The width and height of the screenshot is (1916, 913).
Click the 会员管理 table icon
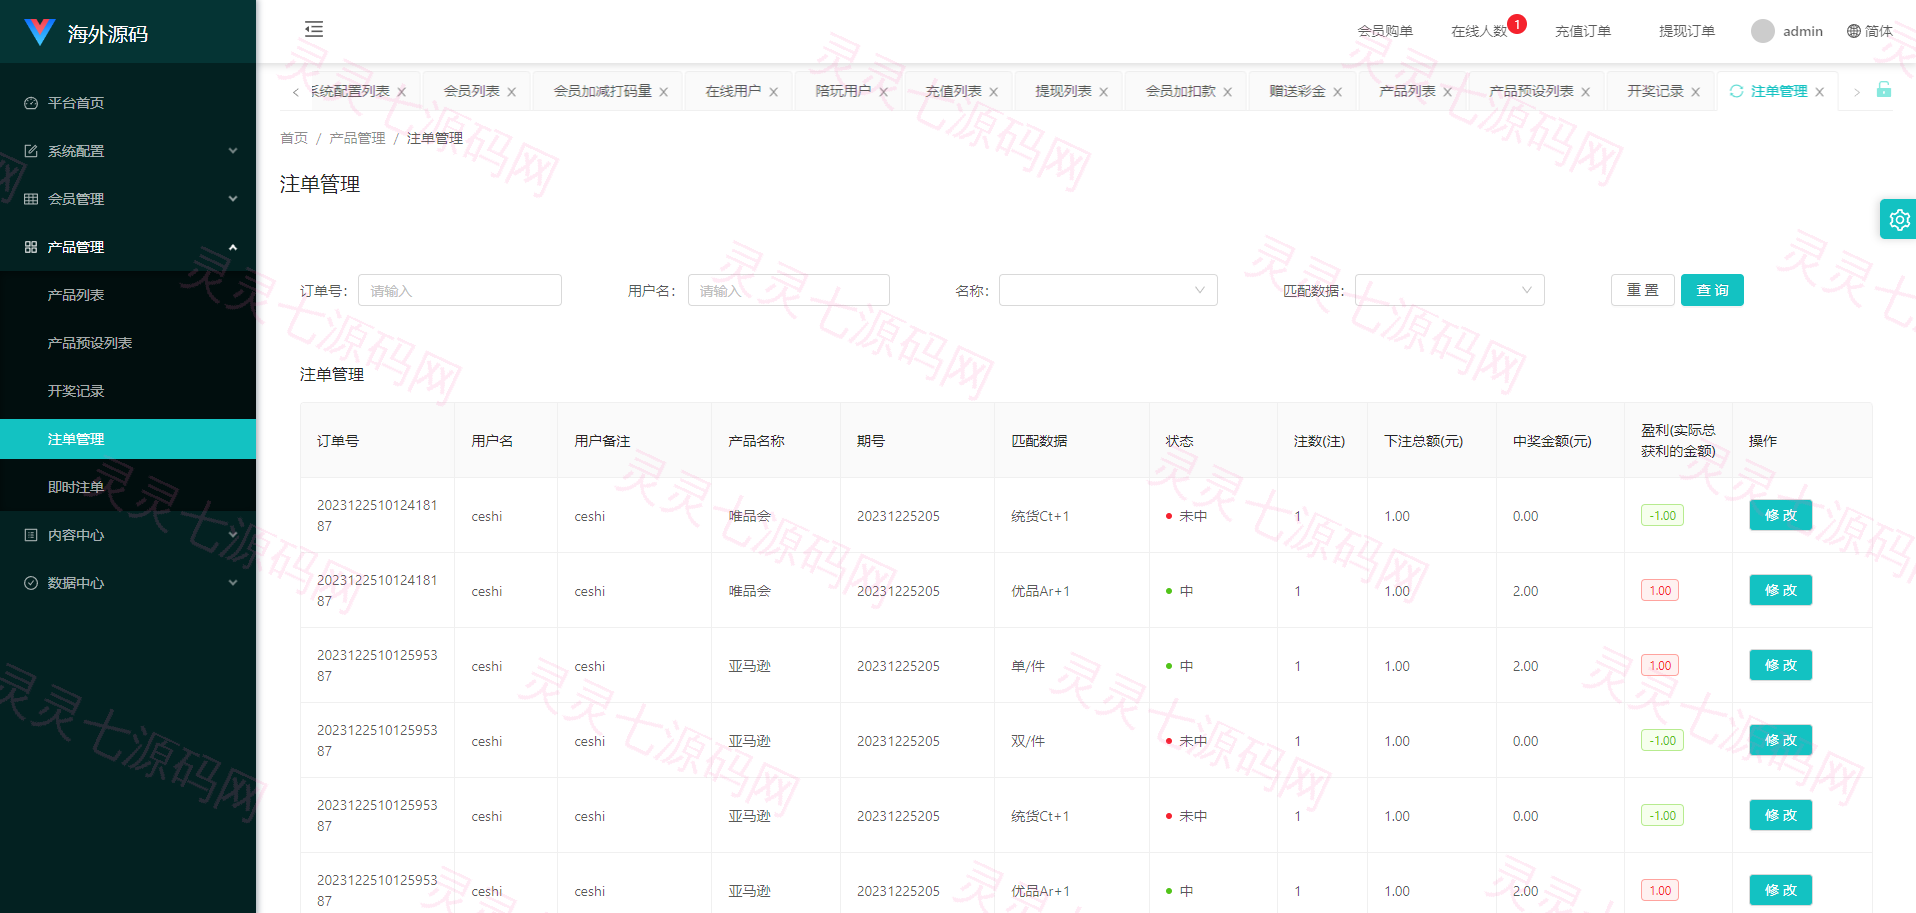[x=31, y=199]
